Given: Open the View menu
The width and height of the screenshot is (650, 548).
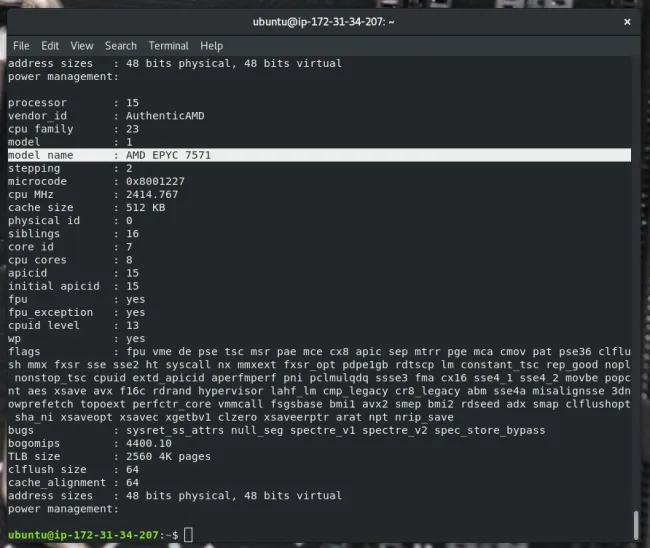Looking at the screenshot, I should 82,46.
